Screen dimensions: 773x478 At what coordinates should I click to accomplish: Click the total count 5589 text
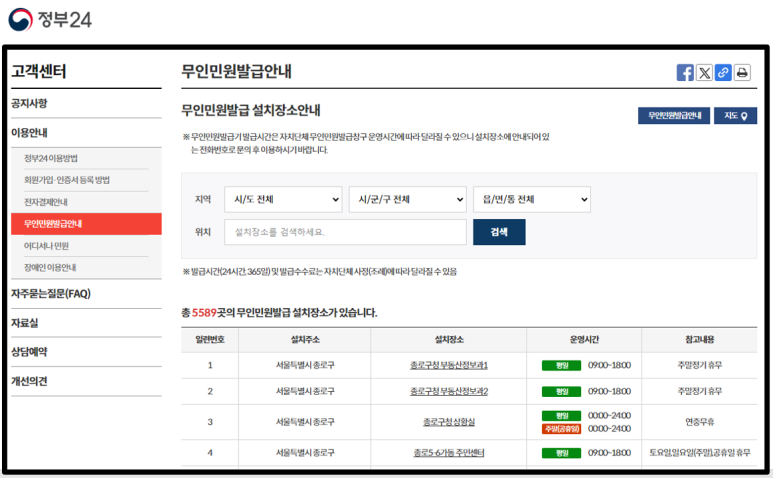click(x=204, y=312)
